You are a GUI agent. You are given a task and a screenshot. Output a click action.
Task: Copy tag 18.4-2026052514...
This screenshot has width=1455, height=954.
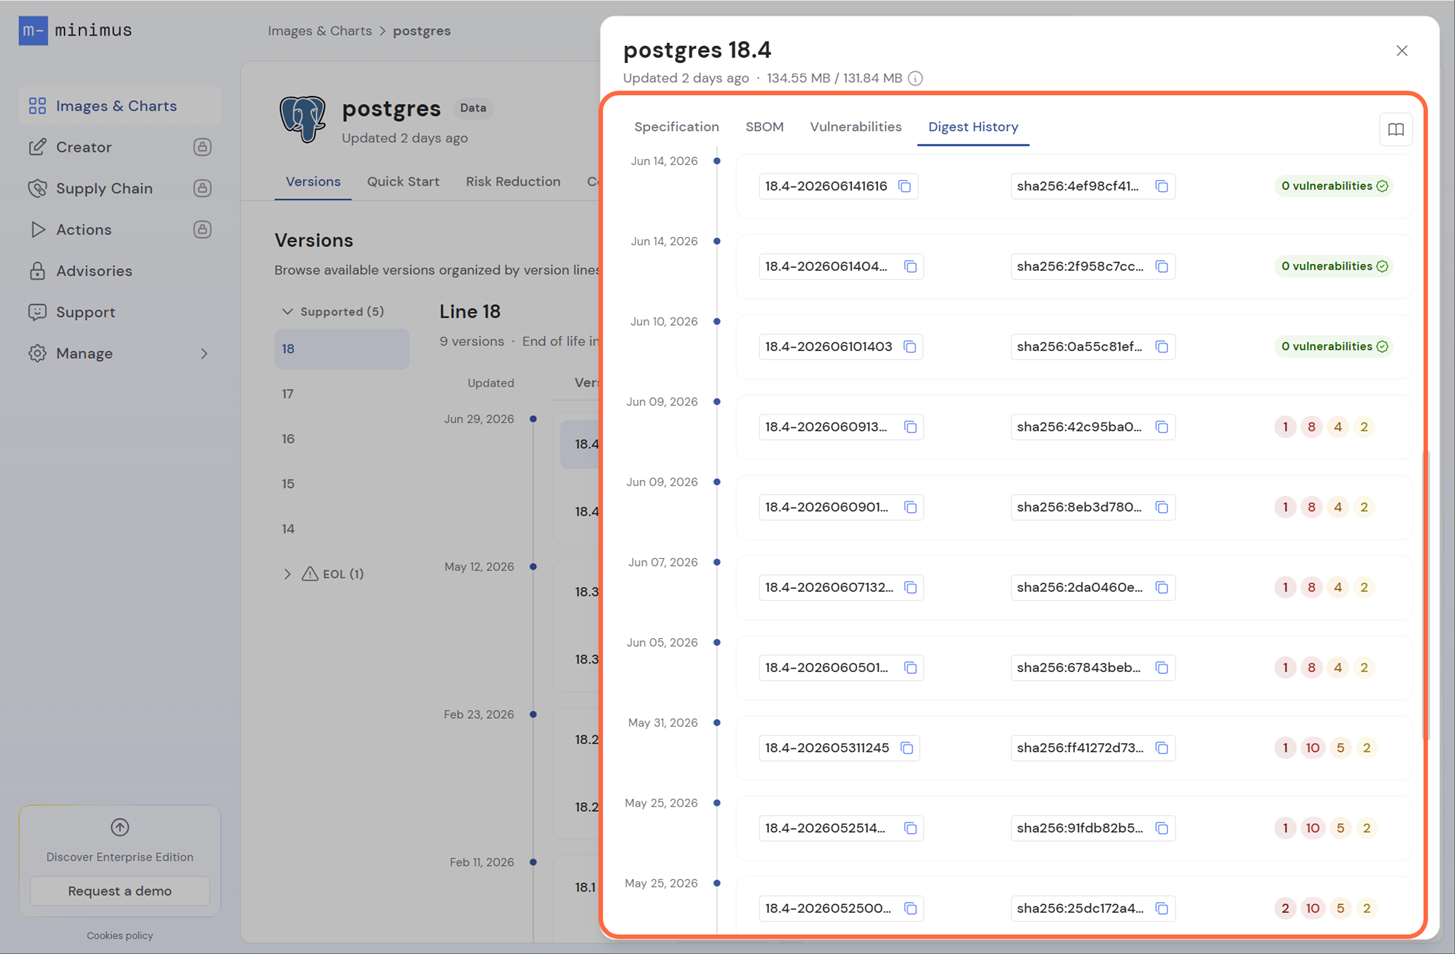[x=911, y=828]
